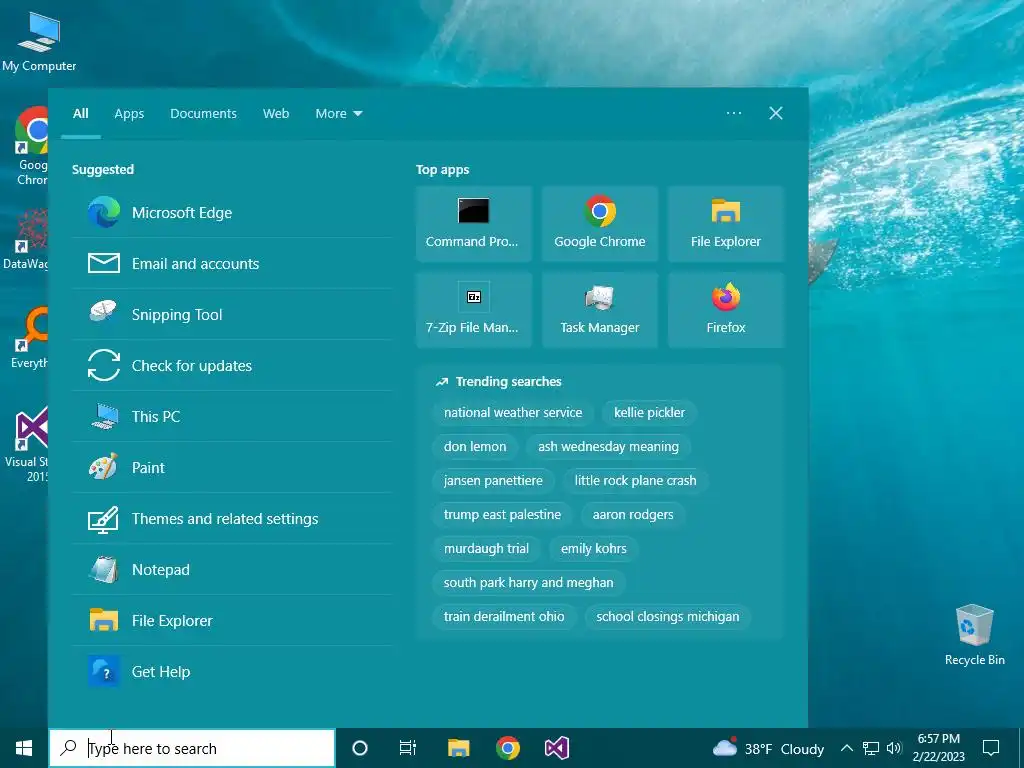Select Visual Studio 2015 desktop shortcut
The image size is (1024, 768).
pos(26,444)
